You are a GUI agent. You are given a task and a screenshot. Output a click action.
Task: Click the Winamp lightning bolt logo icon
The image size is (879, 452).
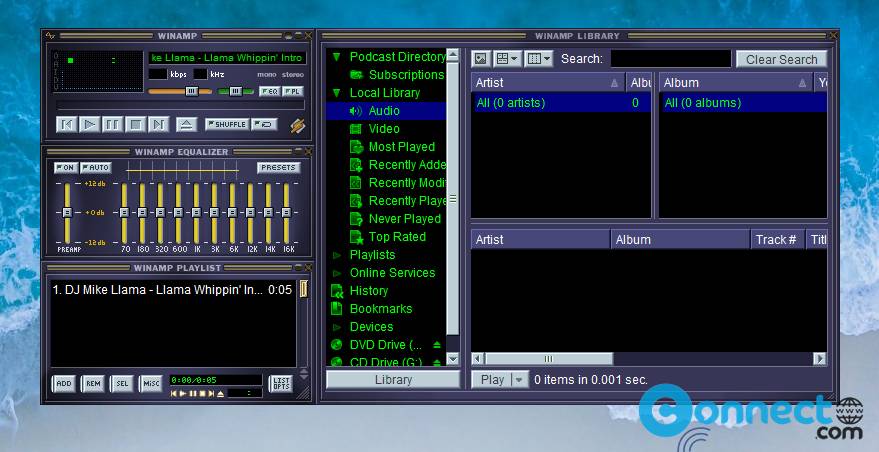[x=298, y=126]
